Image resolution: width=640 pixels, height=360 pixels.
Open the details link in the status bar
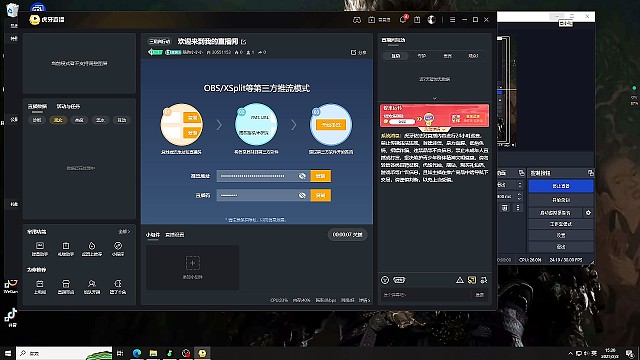click(364, 300)
